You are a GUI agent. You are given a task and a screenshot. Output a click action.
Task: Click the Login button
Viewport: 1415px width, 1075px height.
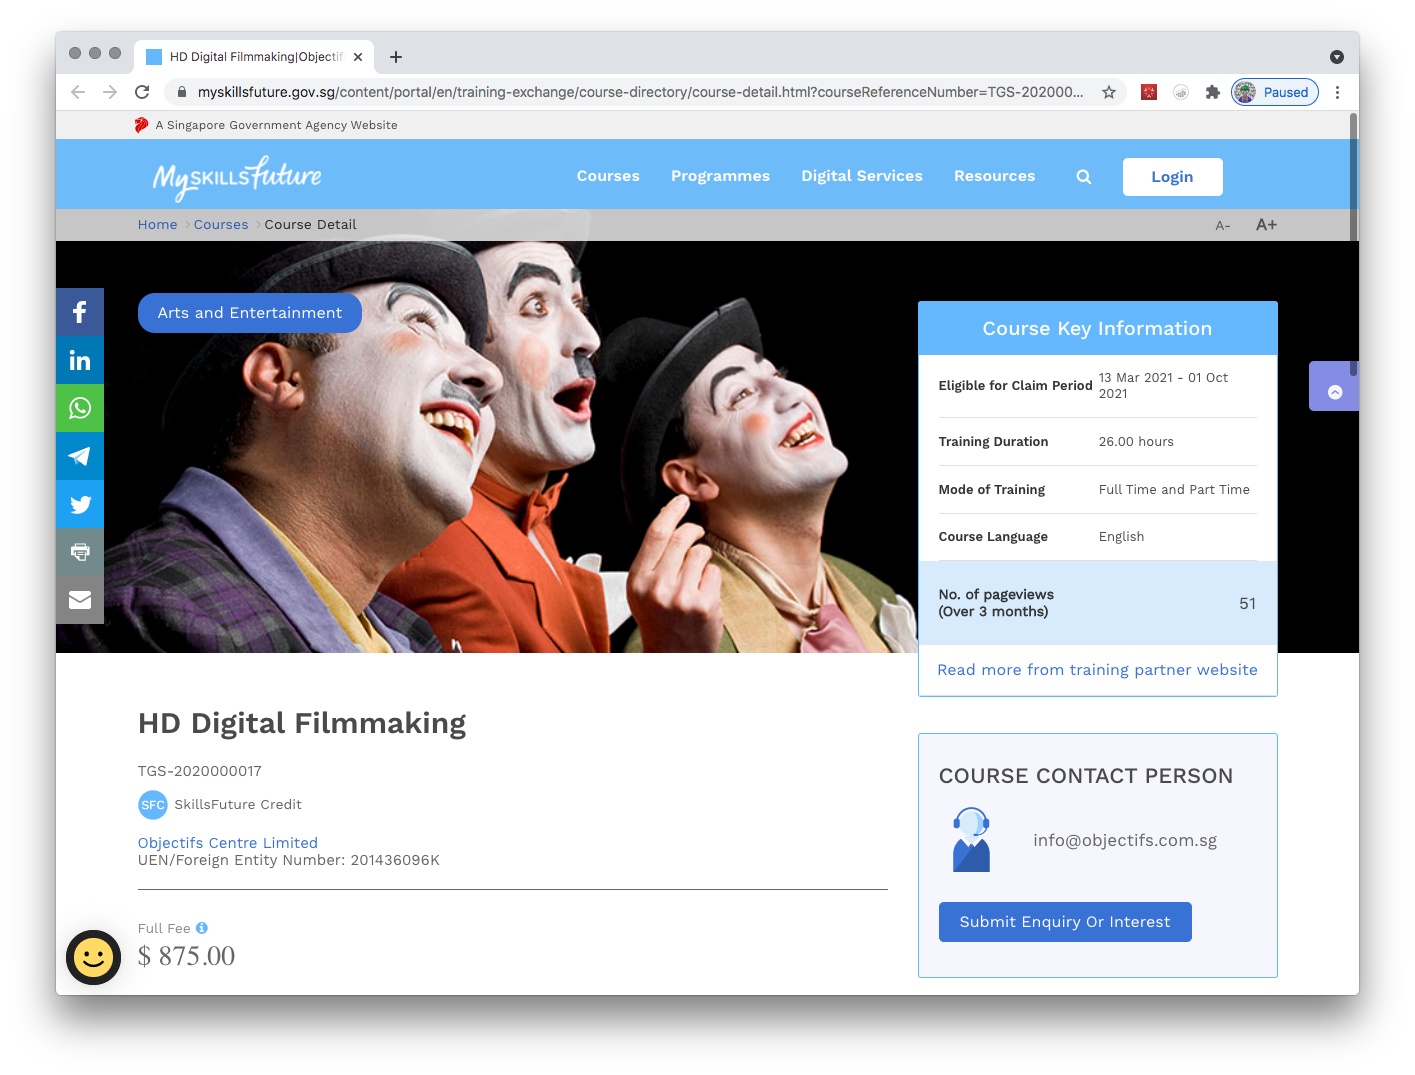(x=1171, y=177)
